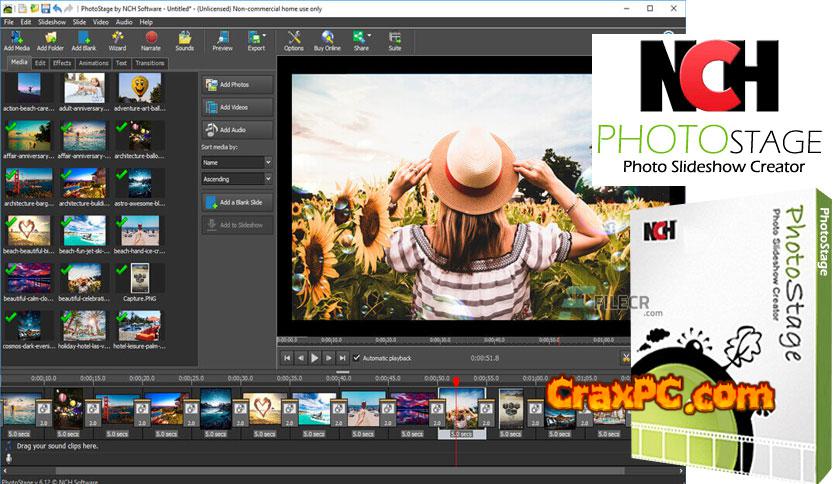Viewport: 836px width, 484px height.
Task: Open the NCH Suite icon
Action: coord(395,38)
